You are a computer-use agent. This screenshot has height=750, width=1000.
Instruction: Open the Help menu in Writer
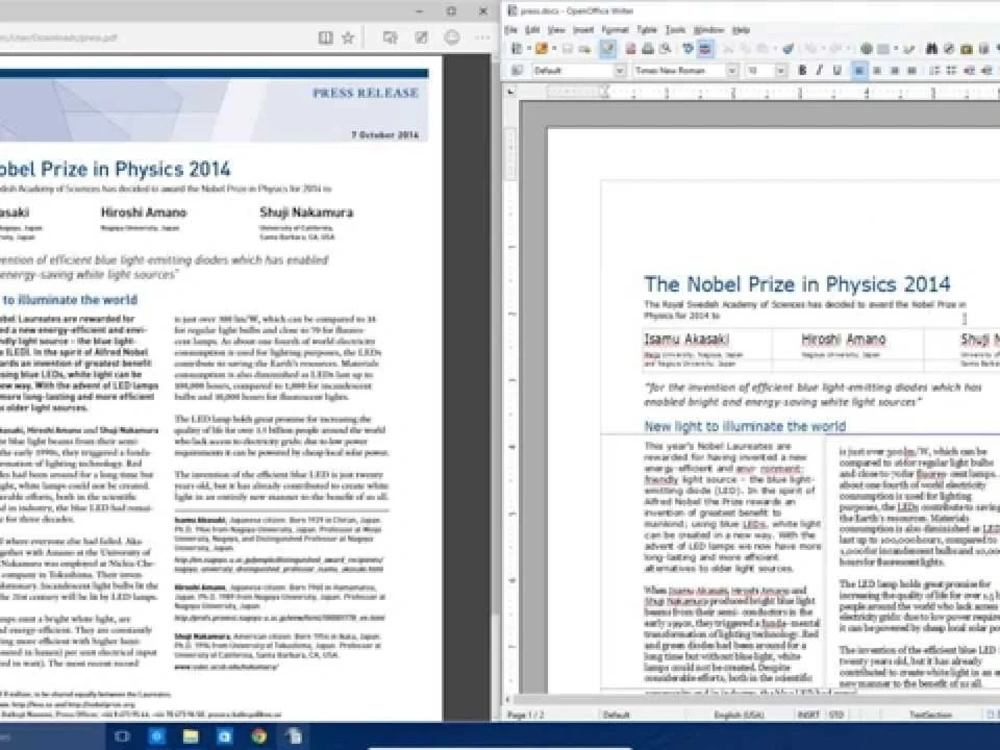point(741,30)
